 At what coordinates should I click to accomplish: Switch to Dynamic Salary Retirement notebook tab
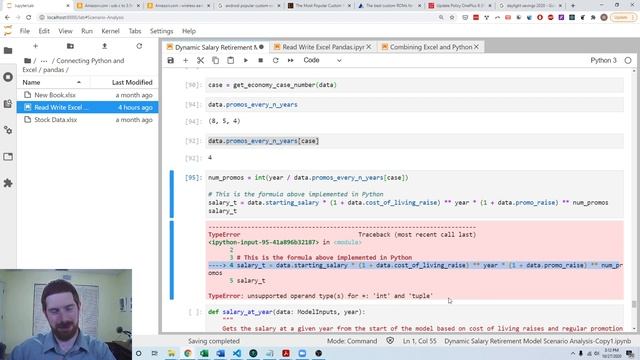(216, 47)
